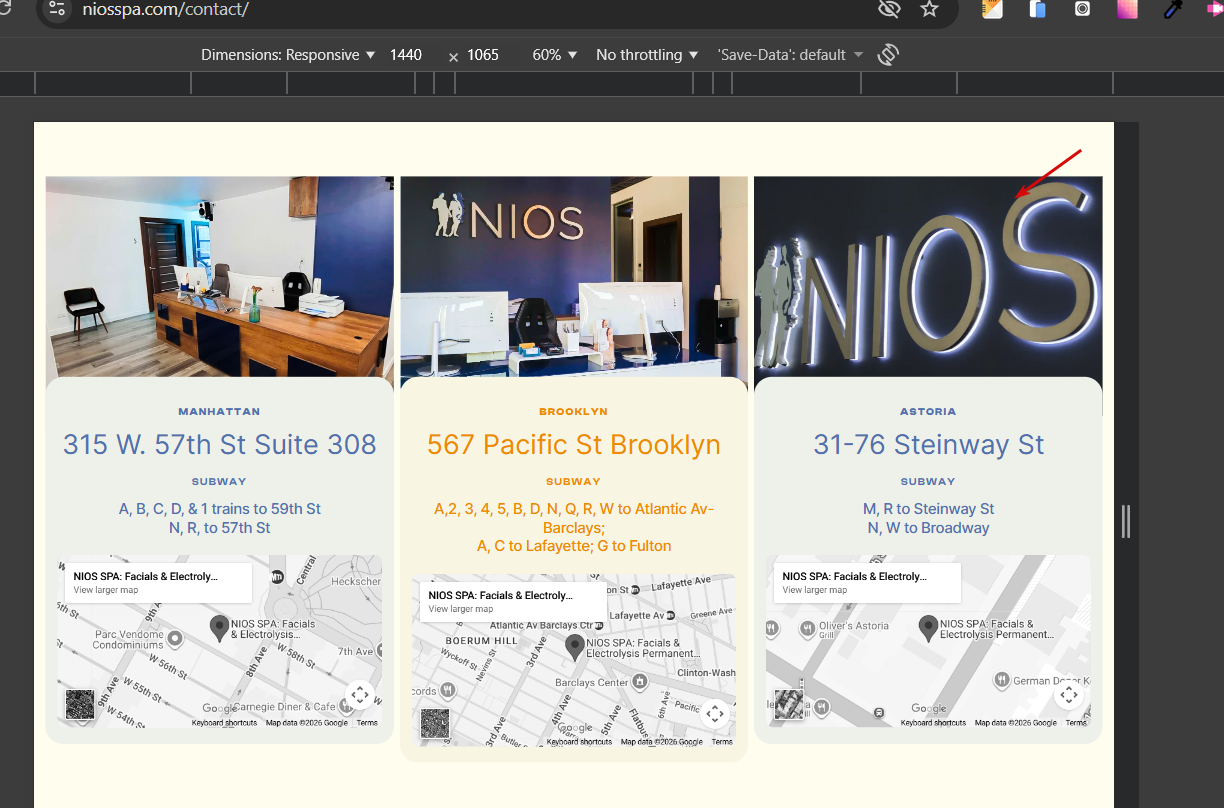Toggle fullscreen on the Brooklyn map

click(x=714, y=714)
